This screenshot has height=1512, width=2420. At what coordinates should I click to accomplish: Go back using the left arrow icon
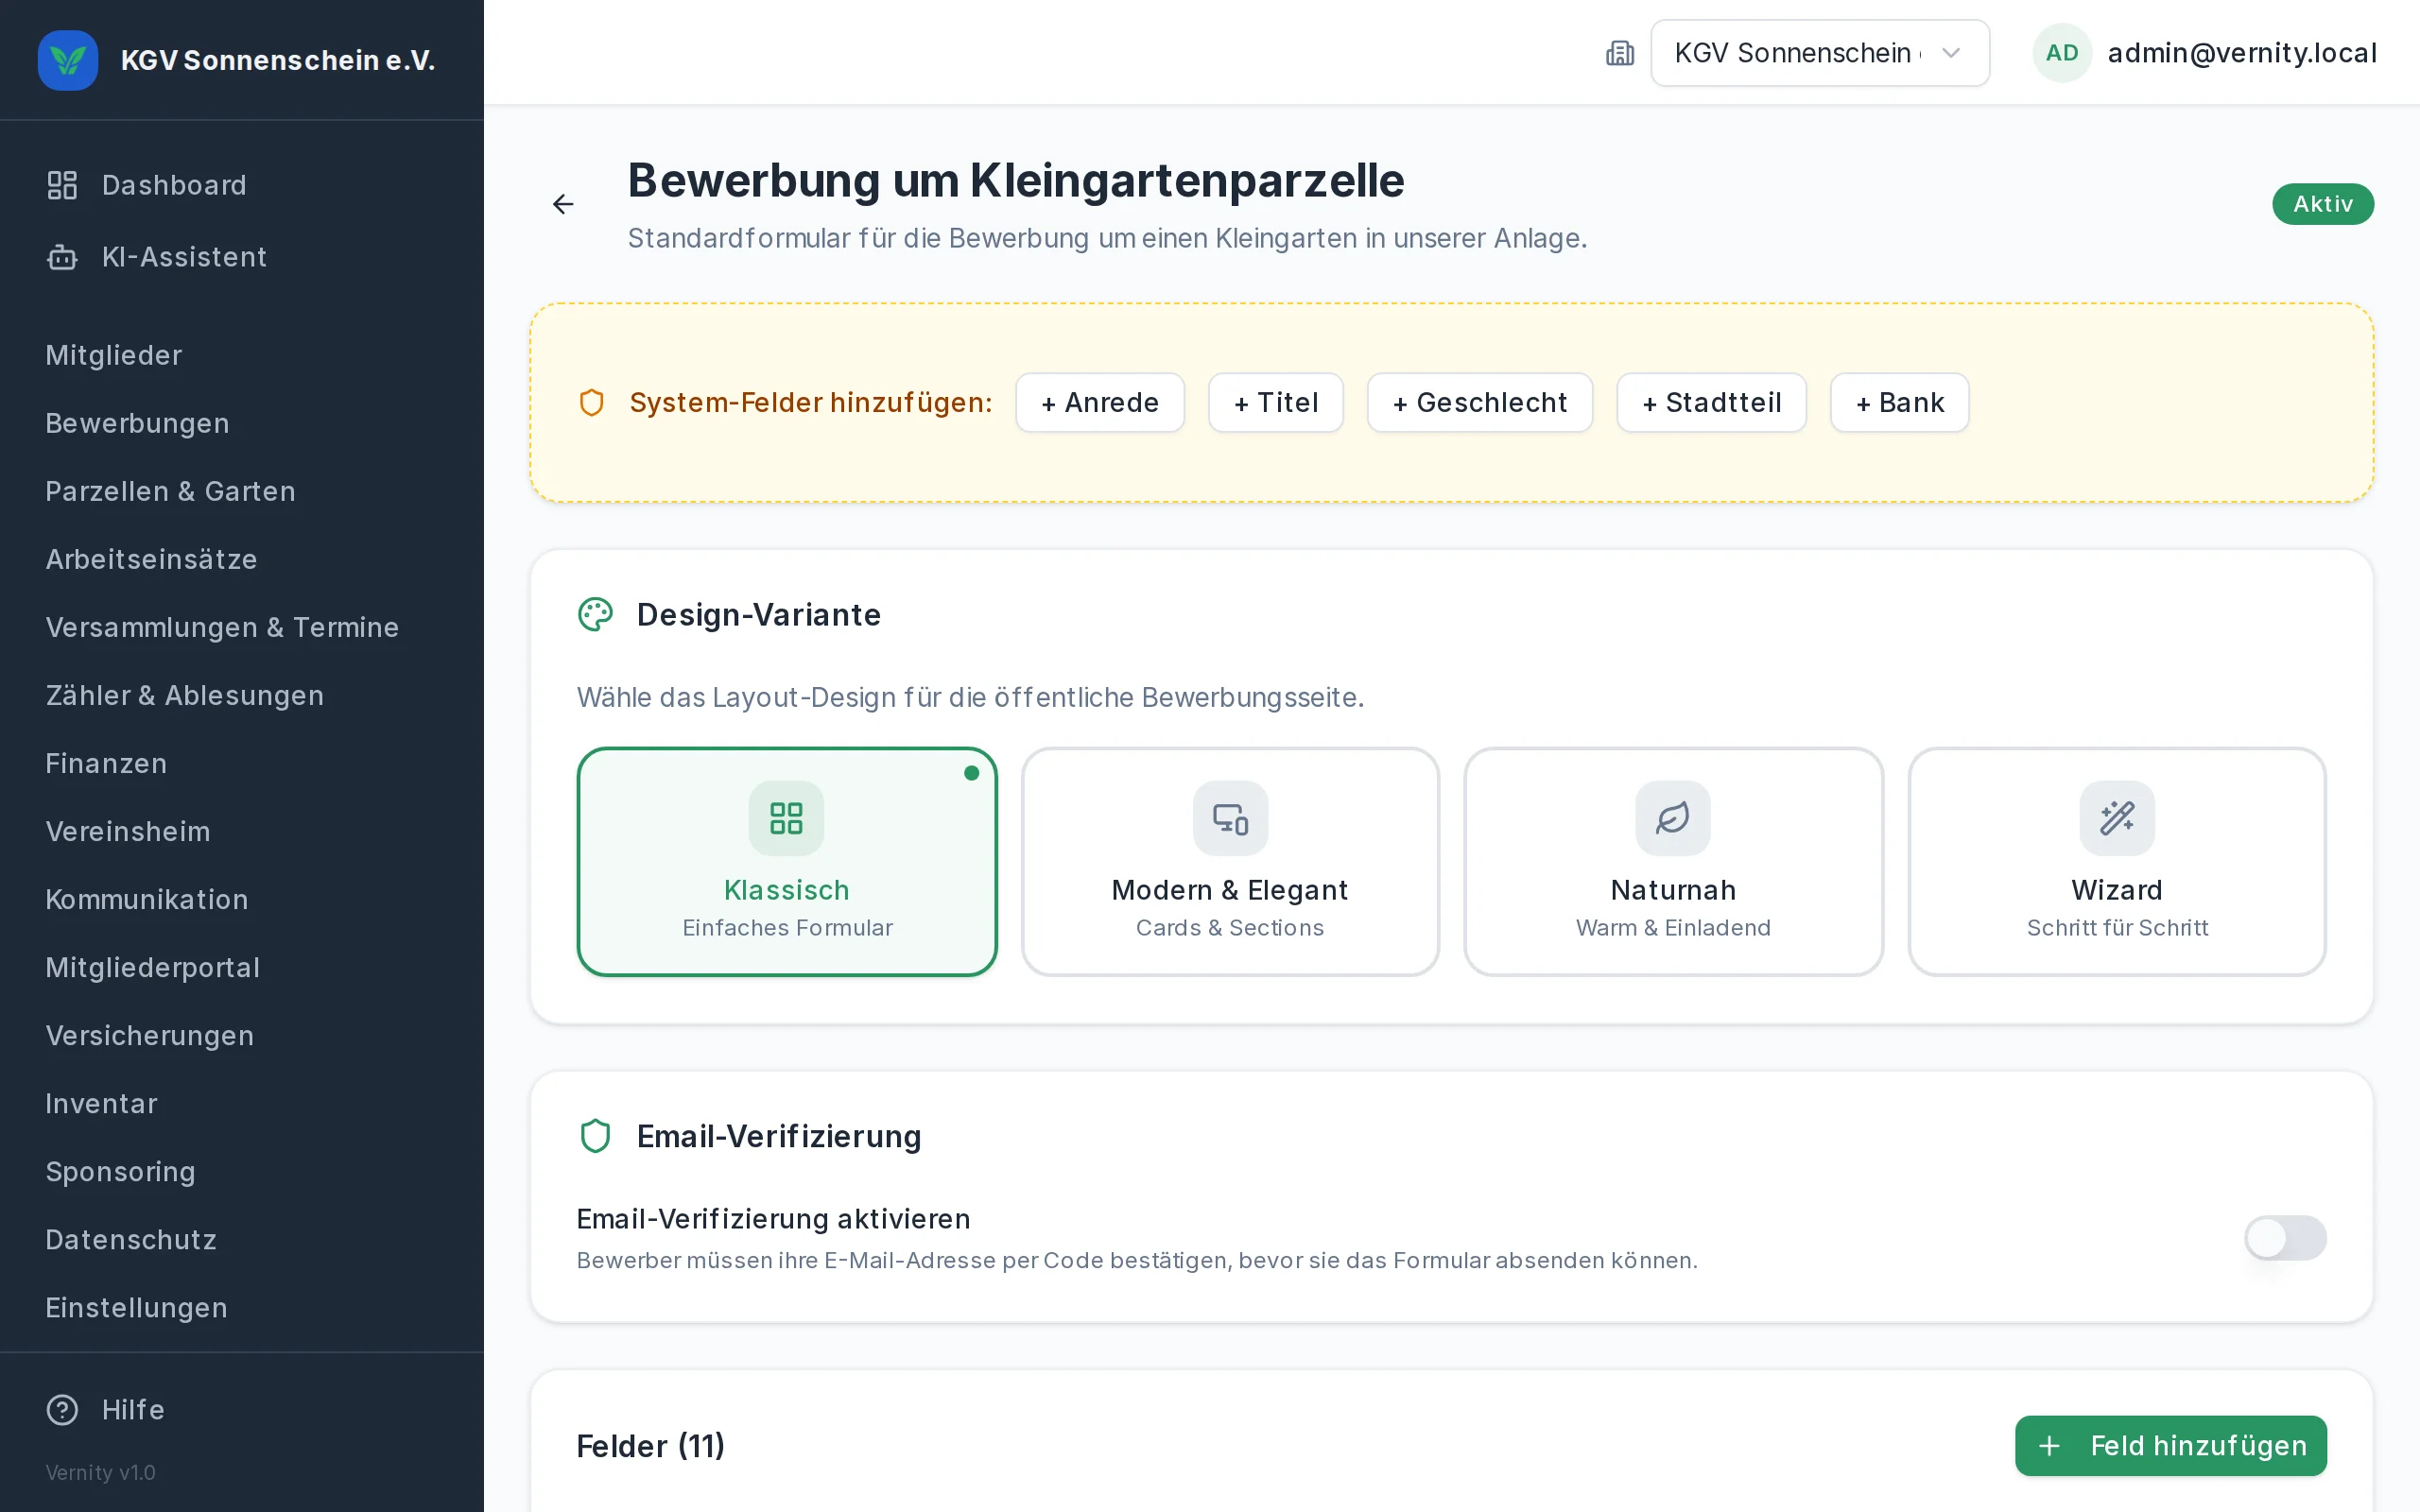(564, 204)
